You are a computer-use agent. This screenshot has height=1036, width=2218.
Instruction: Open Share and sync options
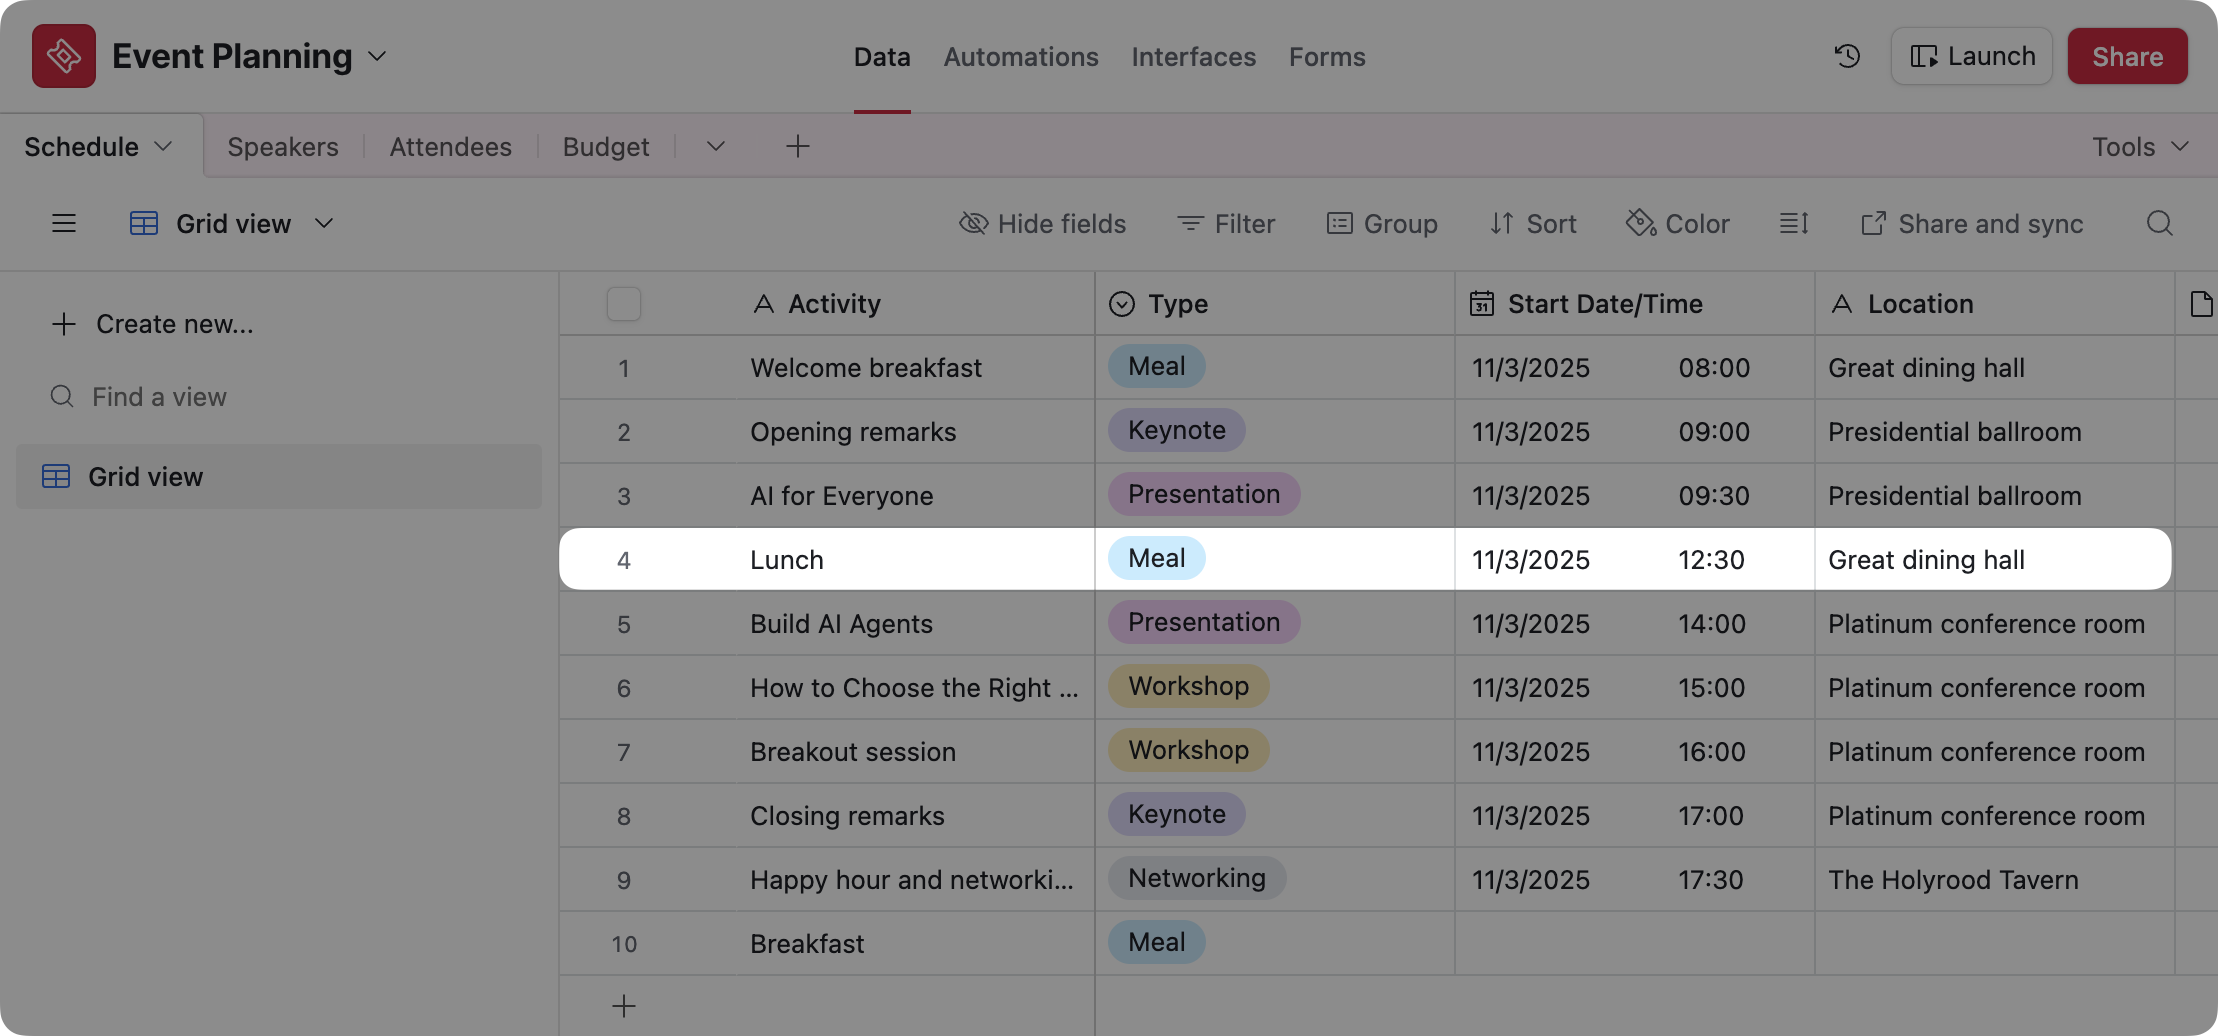point(1972,223)
